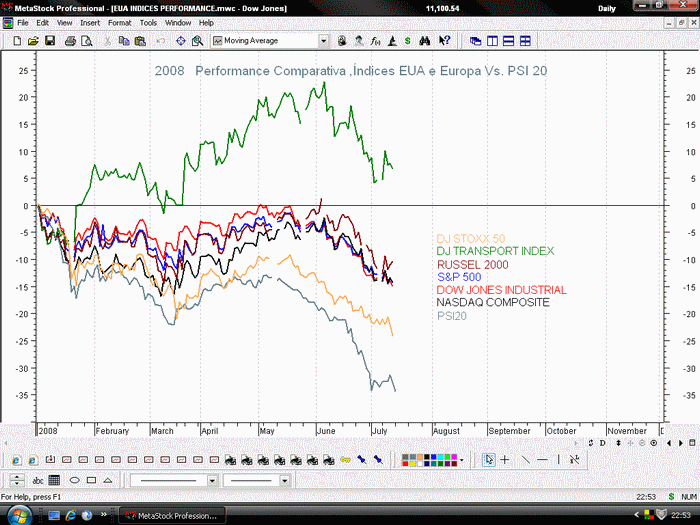Select the diagonal trendline tool

coord(525,460)
